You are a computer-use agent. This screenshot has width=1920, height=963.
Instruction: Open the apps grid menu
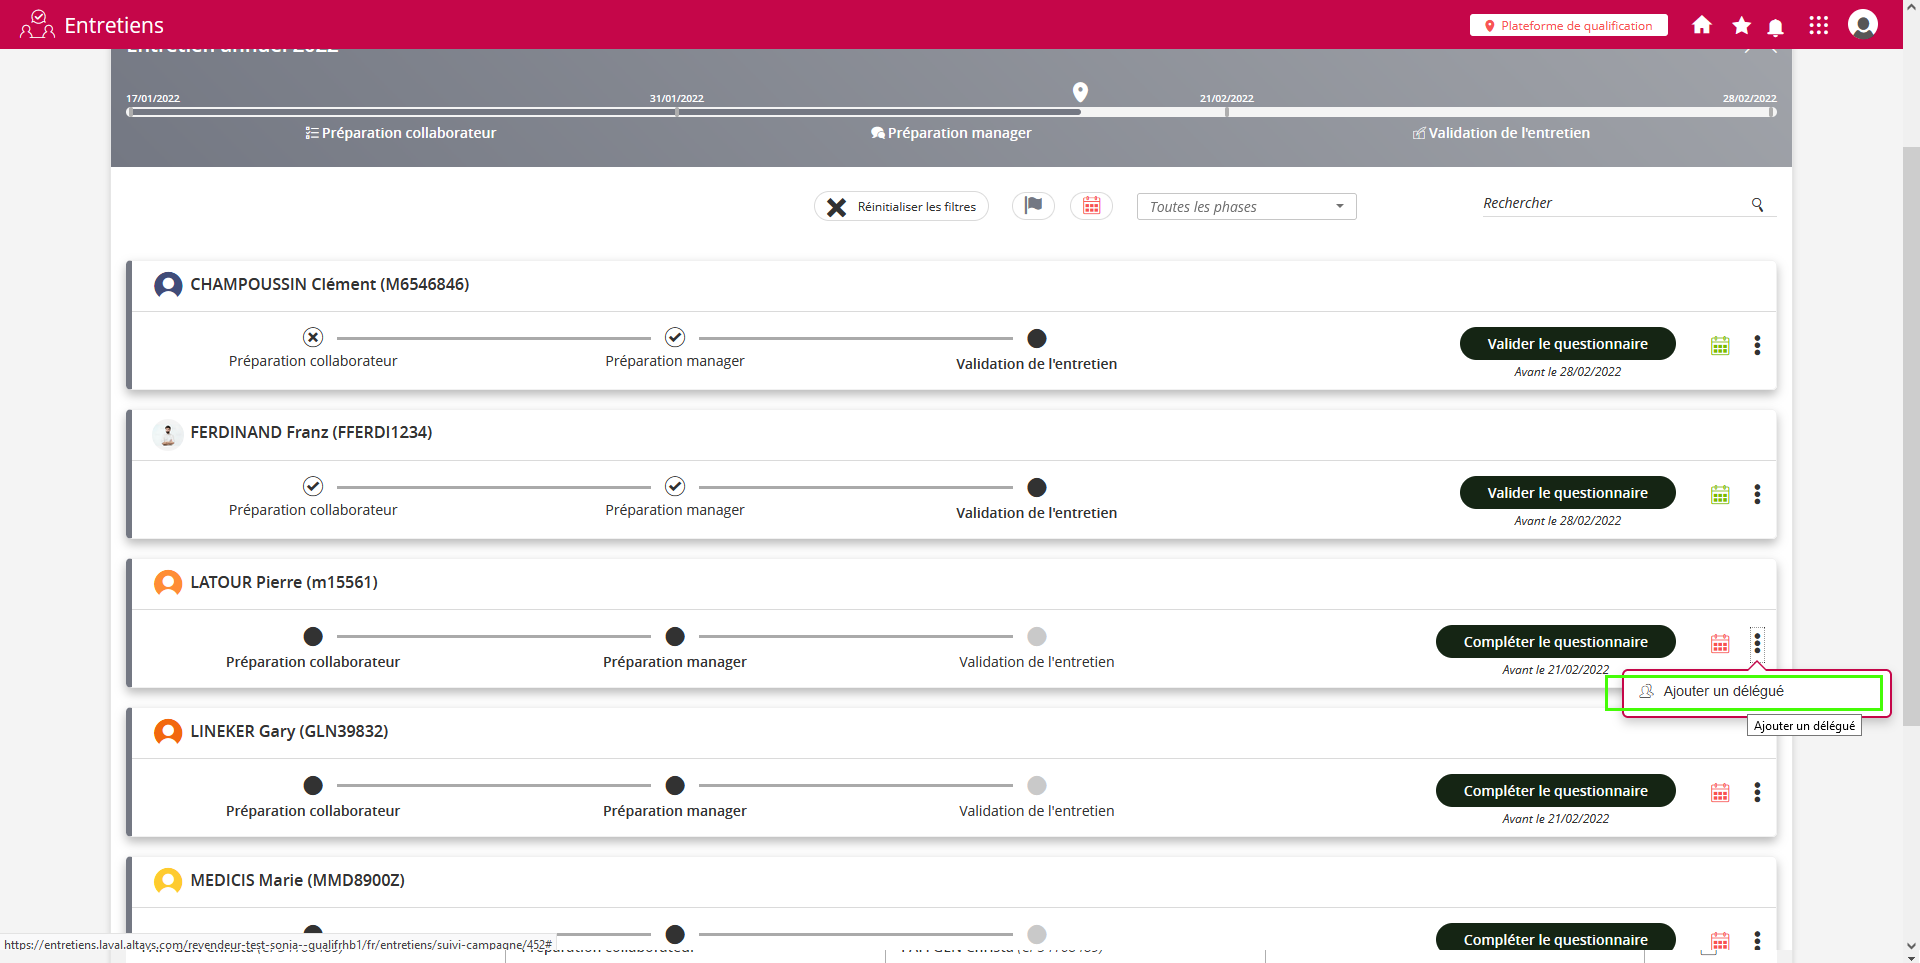pos(1818,25)
